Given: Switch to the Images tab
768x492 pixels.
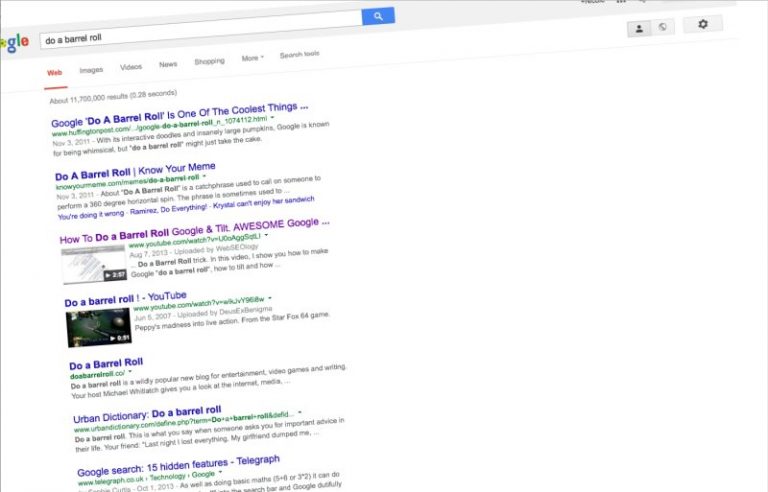Looking at the screenshot, I should click(92, 70).
